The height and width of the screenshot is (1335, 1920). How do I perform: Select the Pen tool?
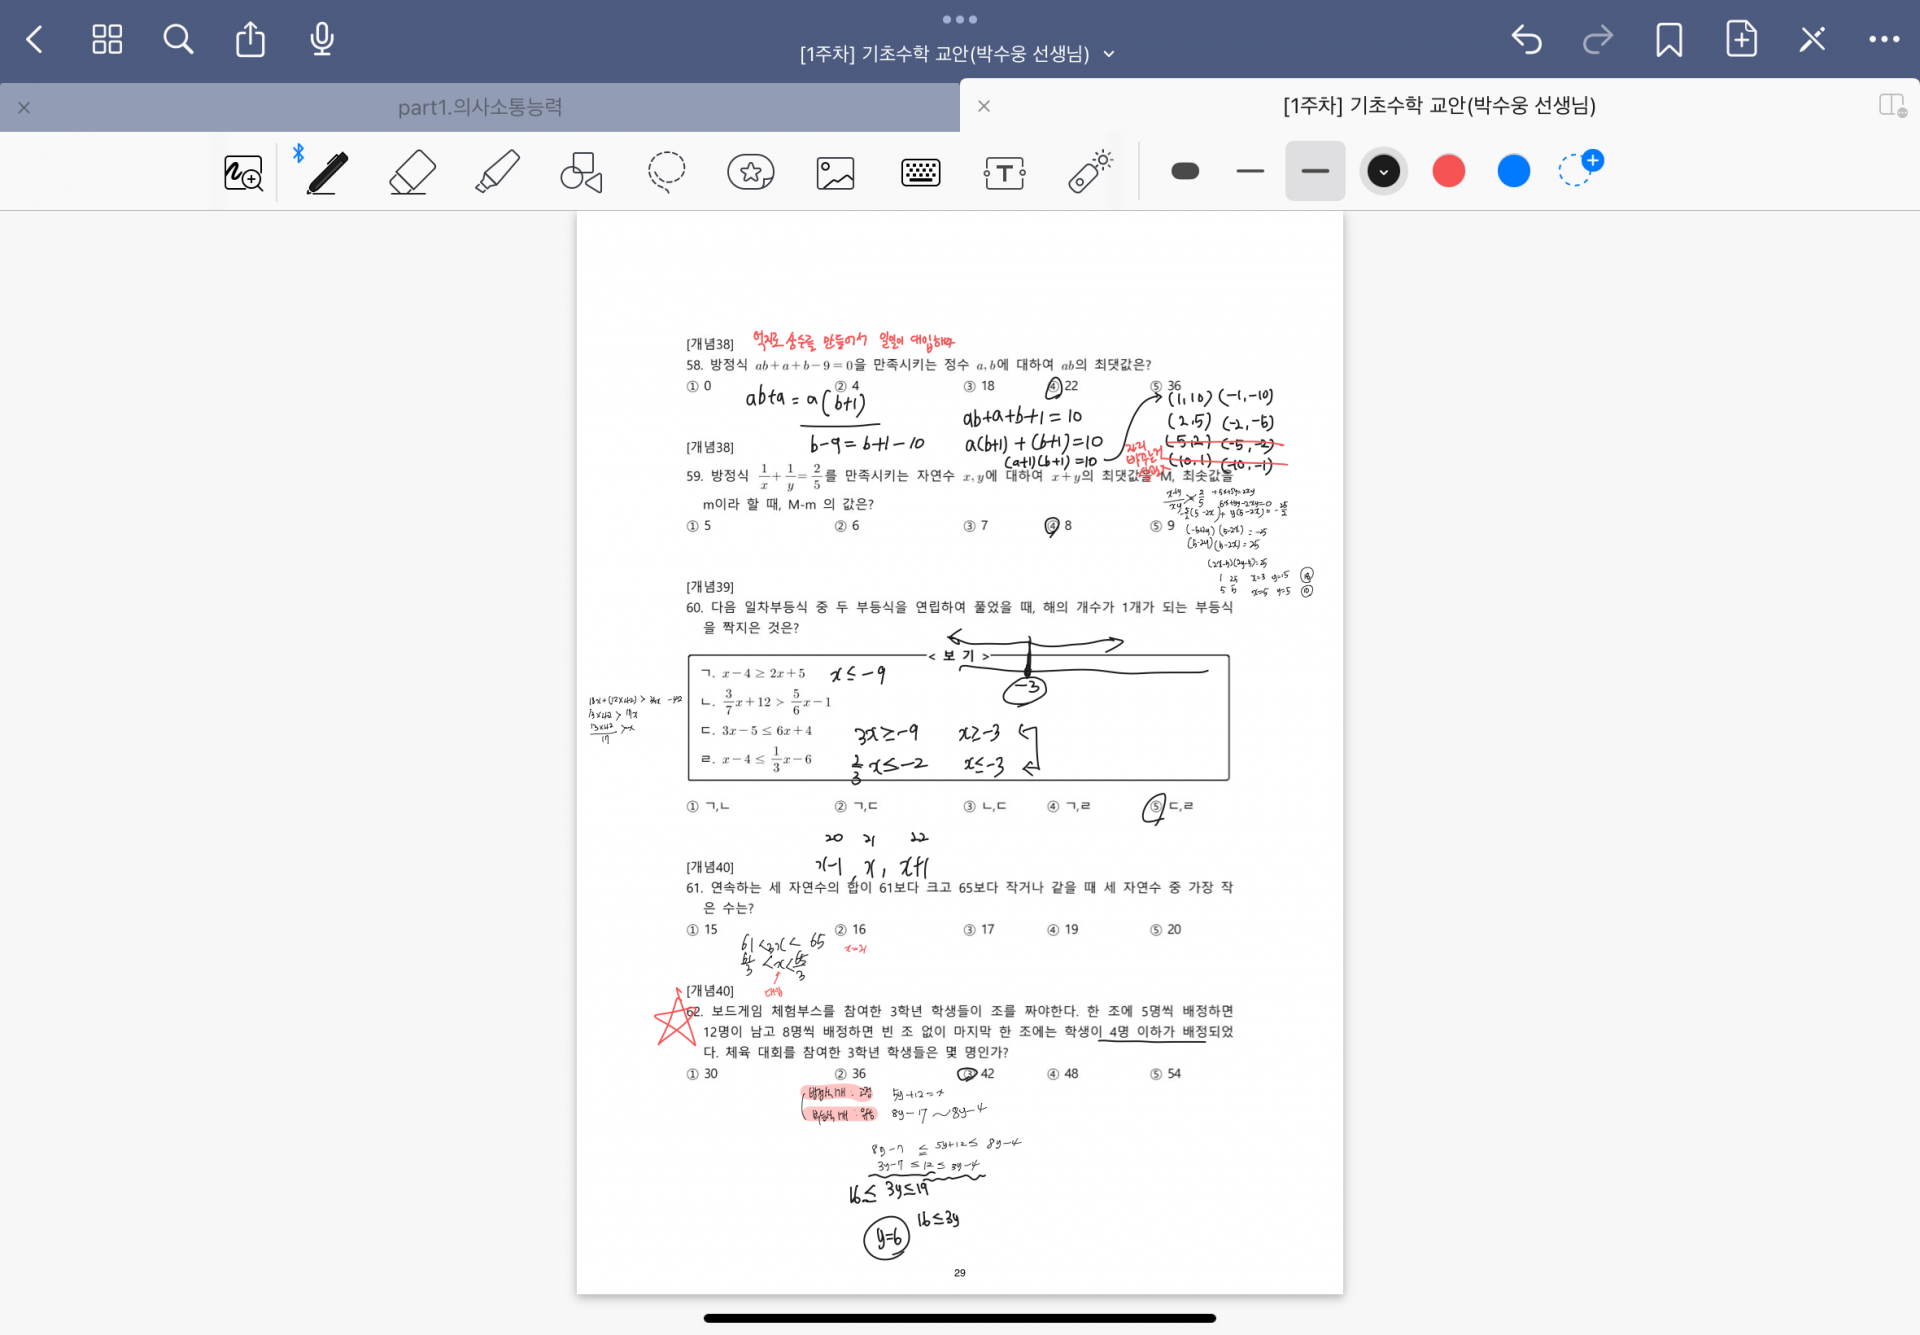coord(327,172)
